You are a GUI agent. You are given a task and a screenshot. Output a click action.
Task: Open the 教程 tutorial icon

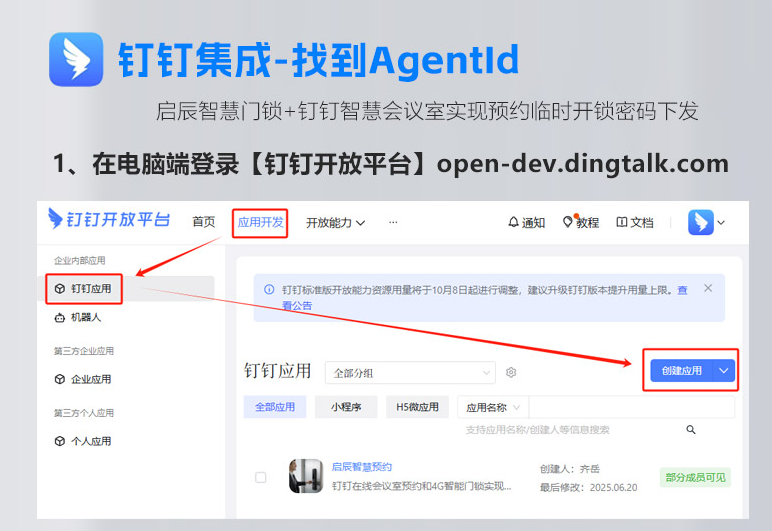click(568, 222)
